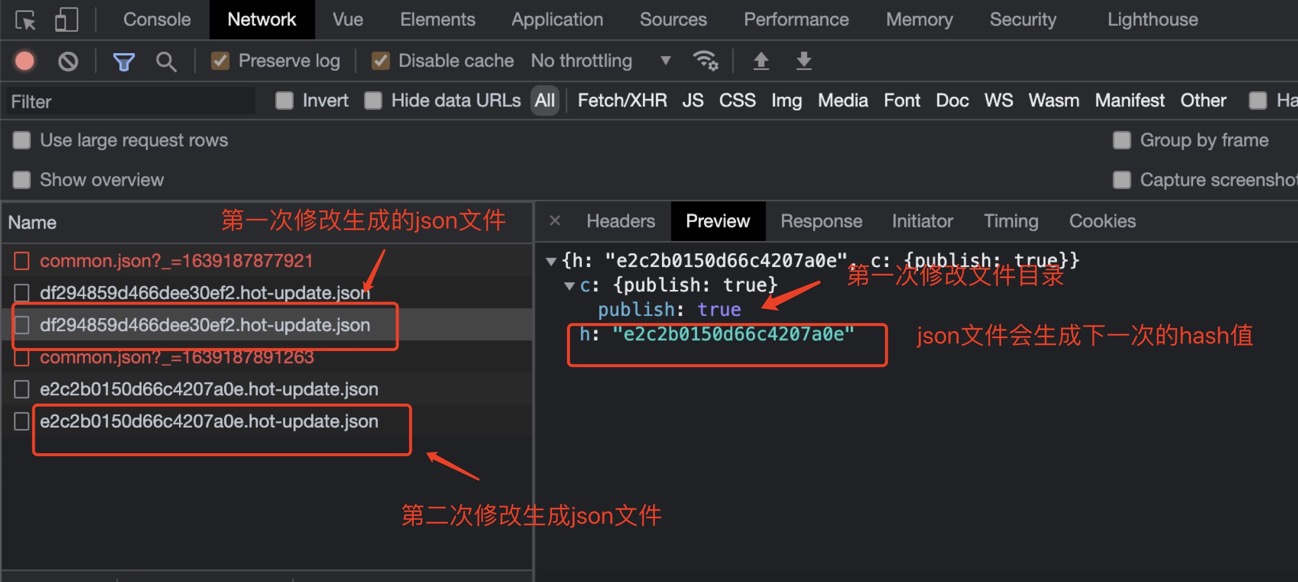This screenshot has width=1298, height=582.
Task: Close the request details panel
Action: [555, 221]
